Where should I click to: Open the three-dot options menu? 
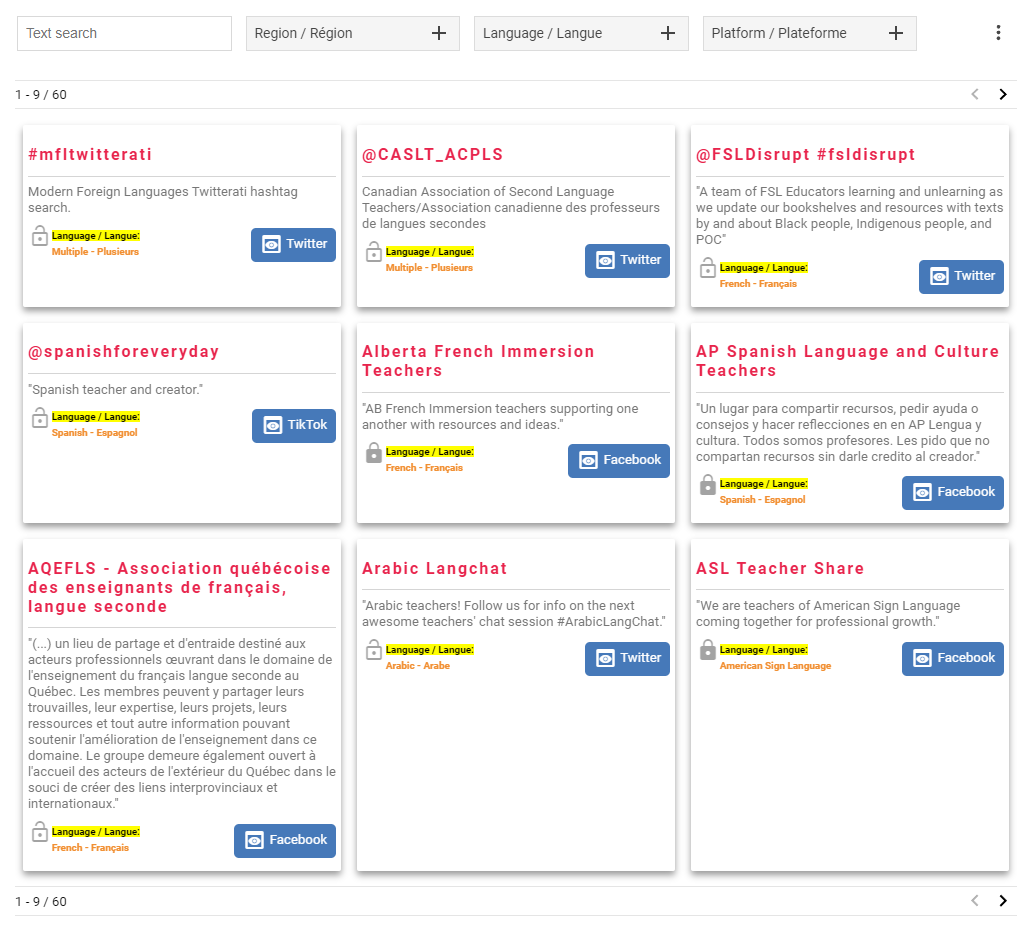coord(998,32)
